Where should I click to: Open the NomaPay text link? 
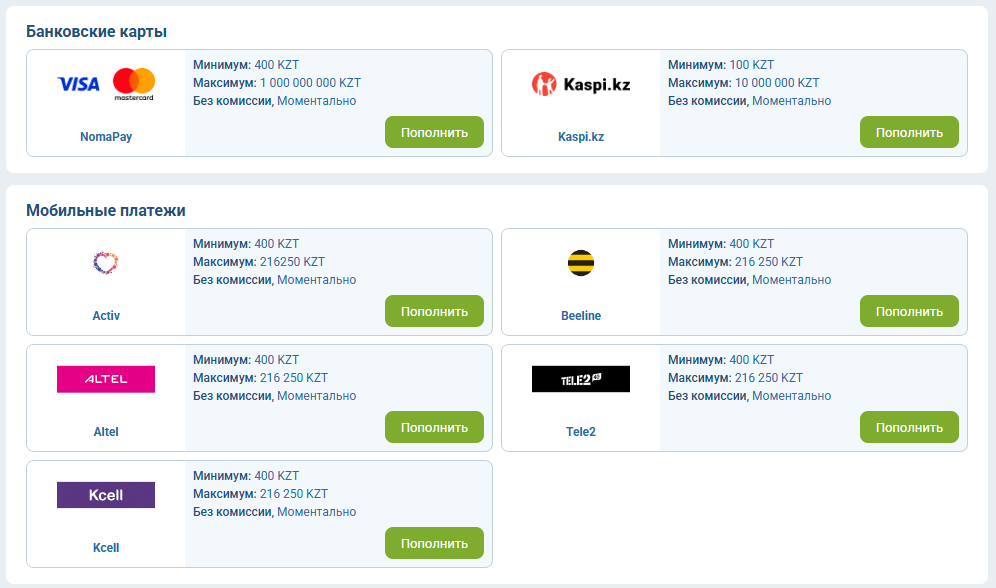tap(106, 137)
